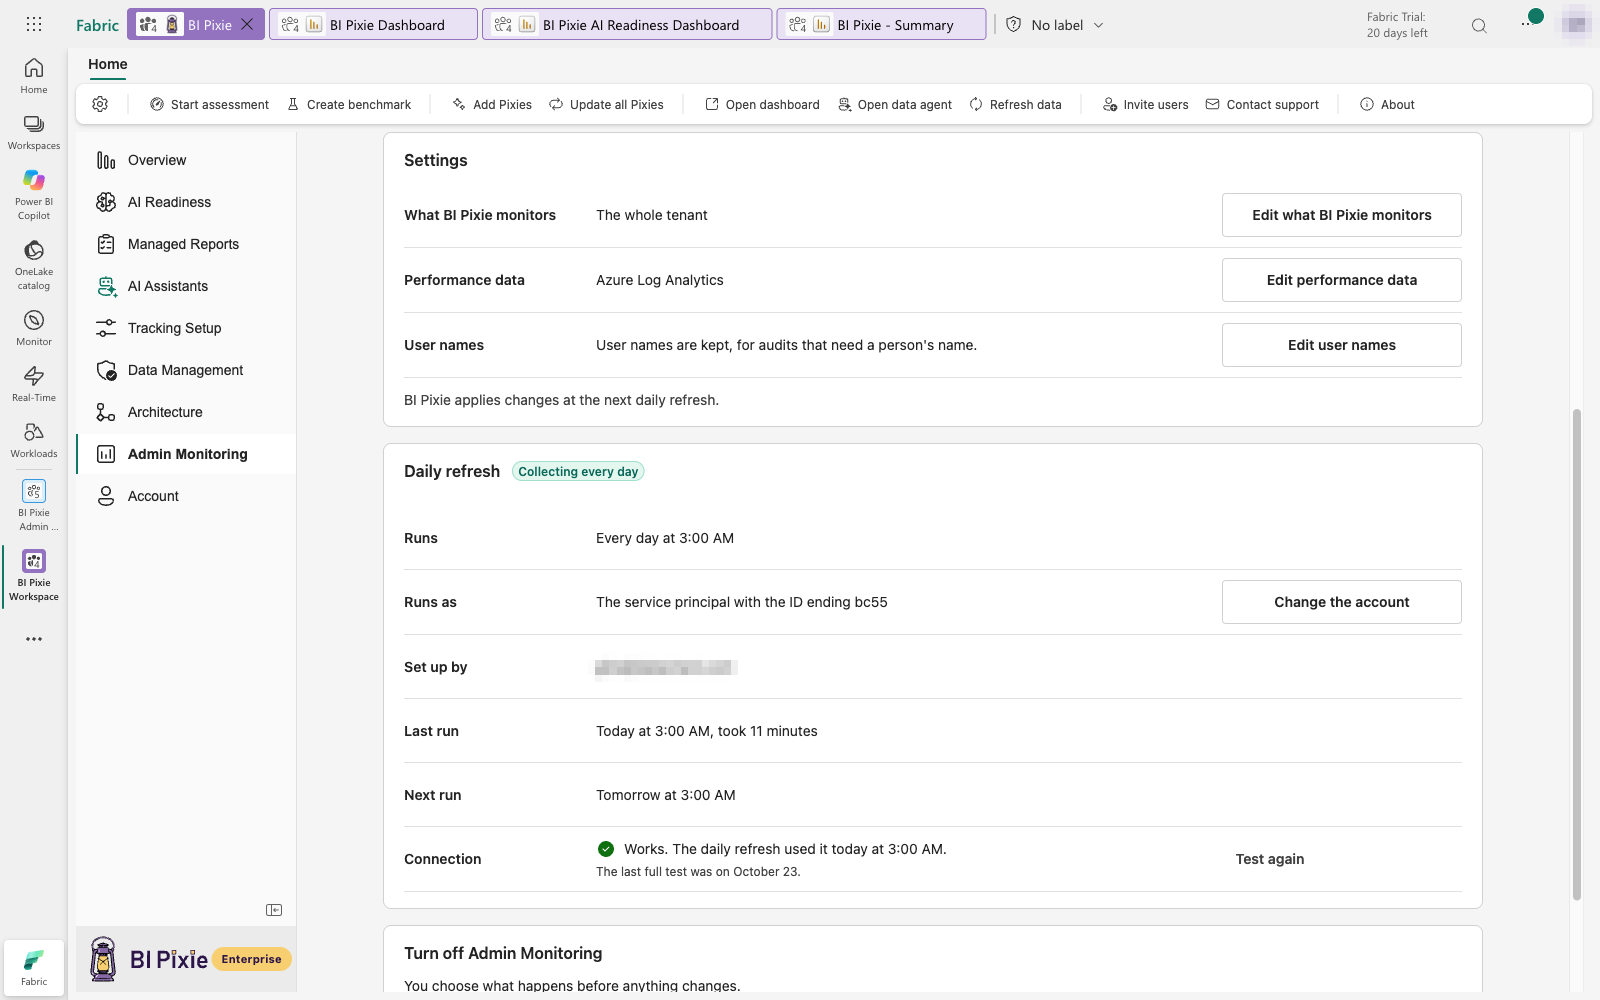Click Edit what BI Pixie monitors
The width and height of the screenshot is (1600, 1000).
[x=1341, y=215]
